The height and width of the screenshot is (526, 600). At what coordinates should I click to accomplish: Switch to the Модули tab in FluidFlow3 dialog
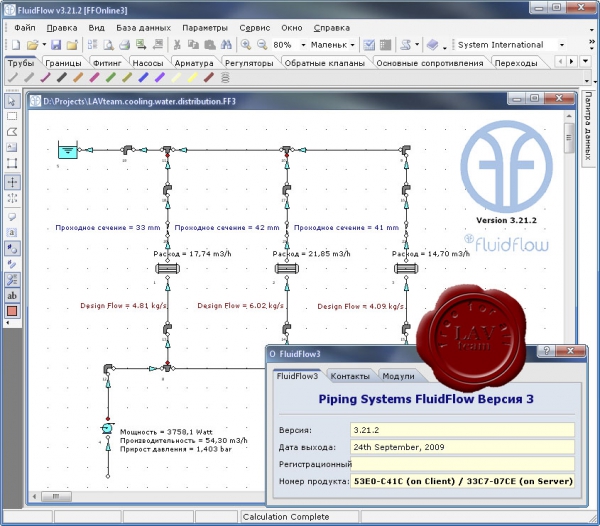click(398, 376)
